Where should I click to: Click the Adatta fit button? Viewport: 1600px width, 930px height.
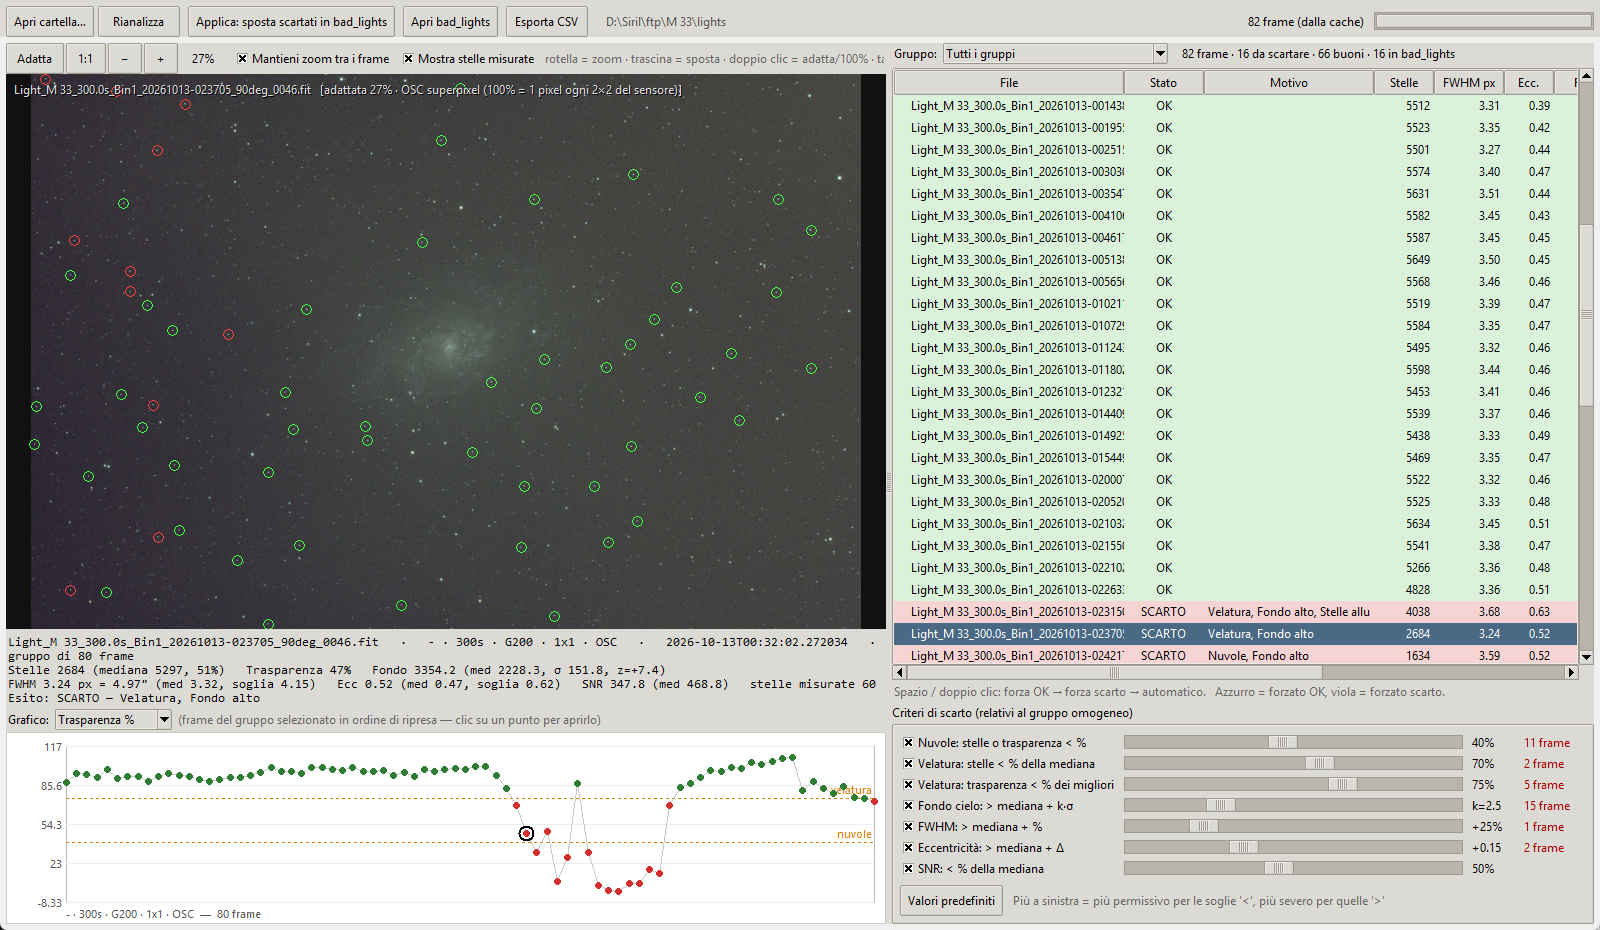(x=34, y=59)
